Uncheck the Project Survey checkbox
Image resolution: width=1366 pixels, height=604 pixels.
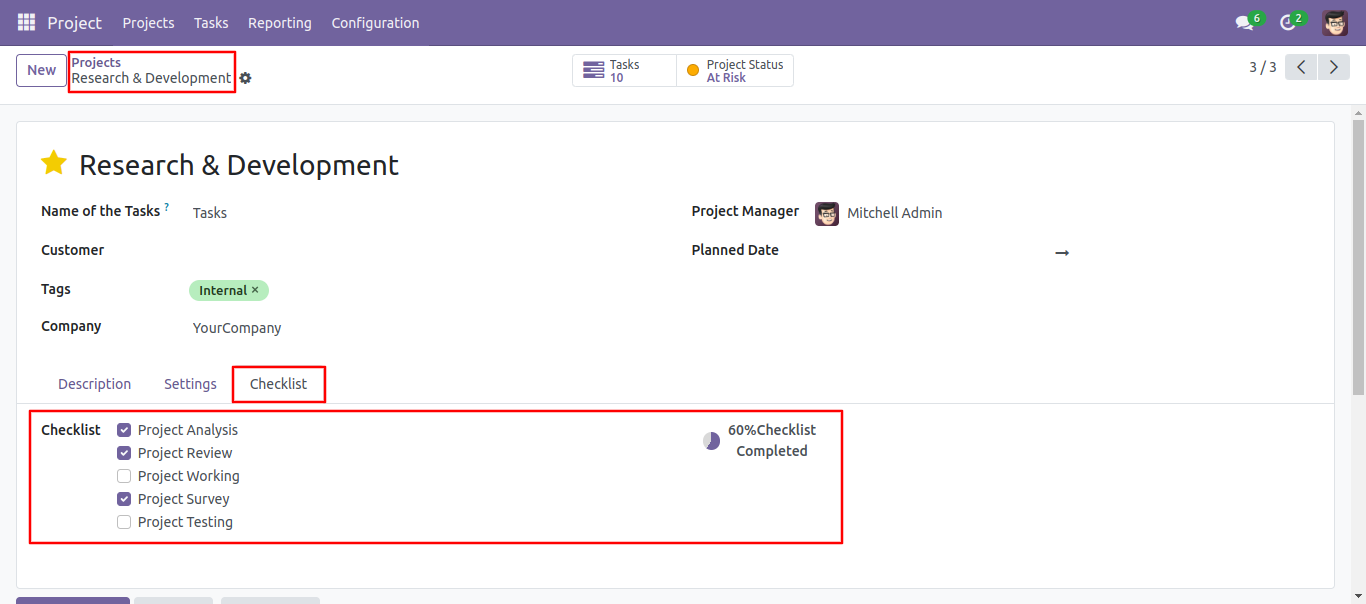(x=124, y=499)
